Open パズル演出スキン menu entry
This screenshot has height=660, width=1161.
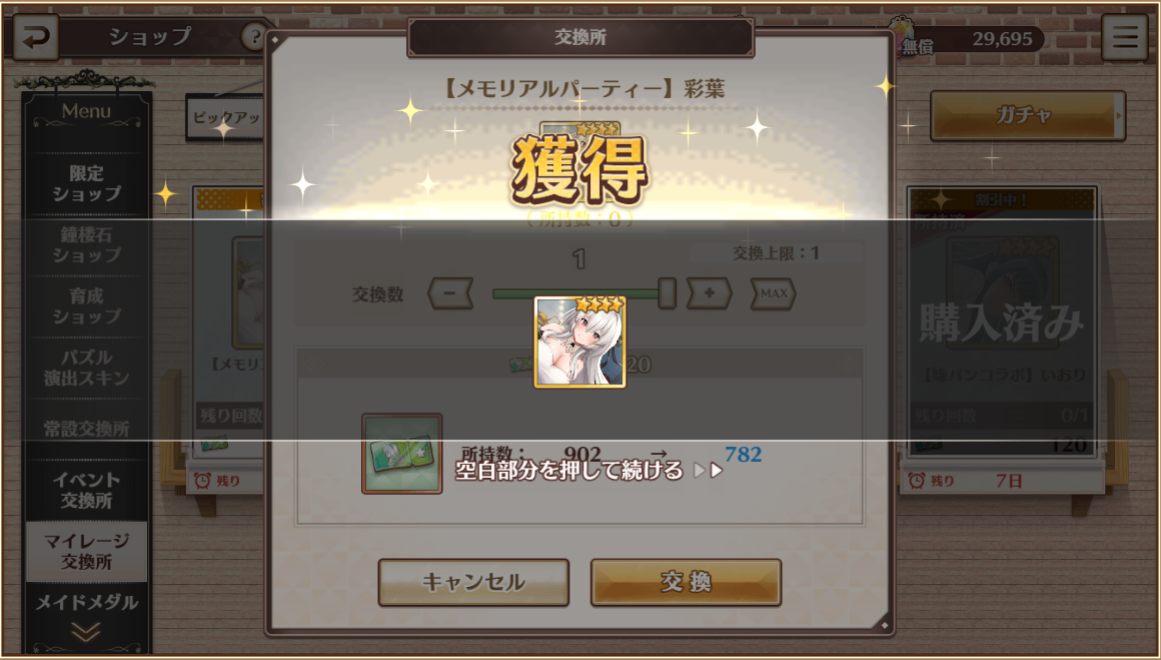[x=86, y=368]
